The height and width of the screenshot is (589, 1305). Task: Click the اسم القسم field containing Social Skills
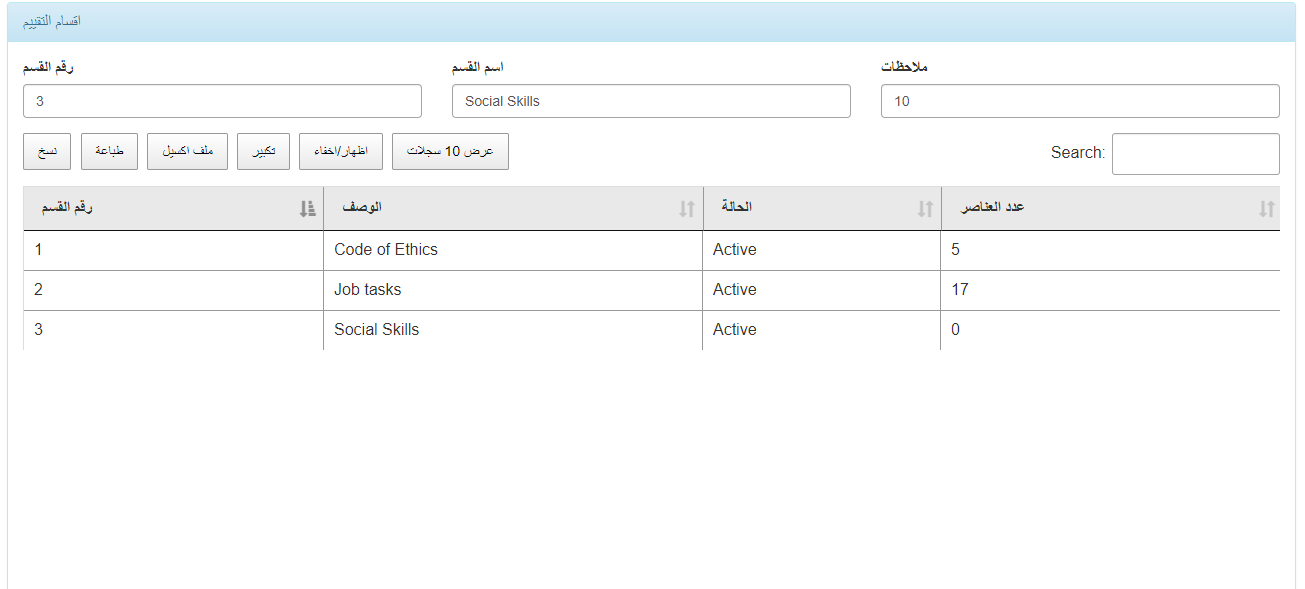click(651, 101)
